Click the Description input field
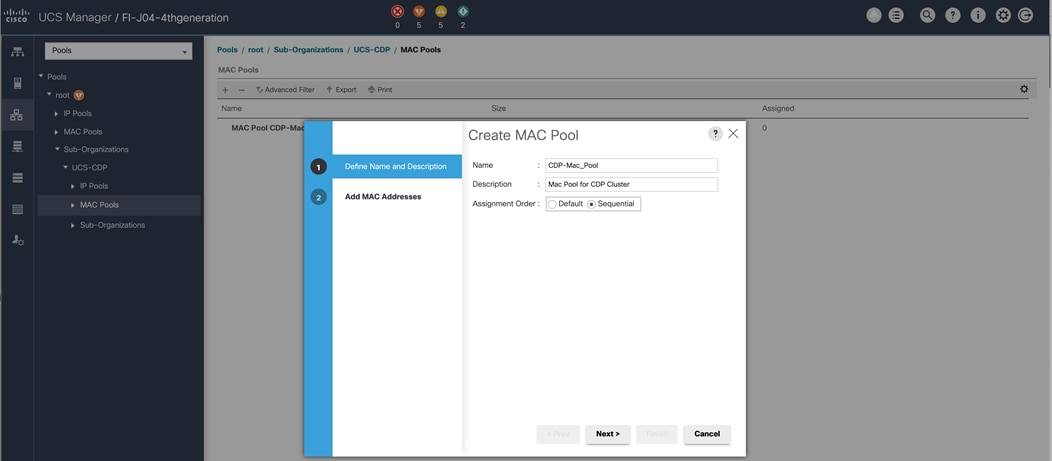The height and width of the screenshot is (461, 1052). (631, 185)
